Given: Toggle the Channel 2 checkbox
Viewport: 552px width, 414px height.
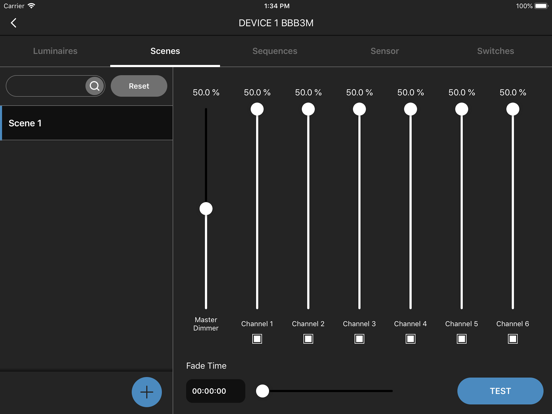Looking at the screenshot, I should coord(308,339).
